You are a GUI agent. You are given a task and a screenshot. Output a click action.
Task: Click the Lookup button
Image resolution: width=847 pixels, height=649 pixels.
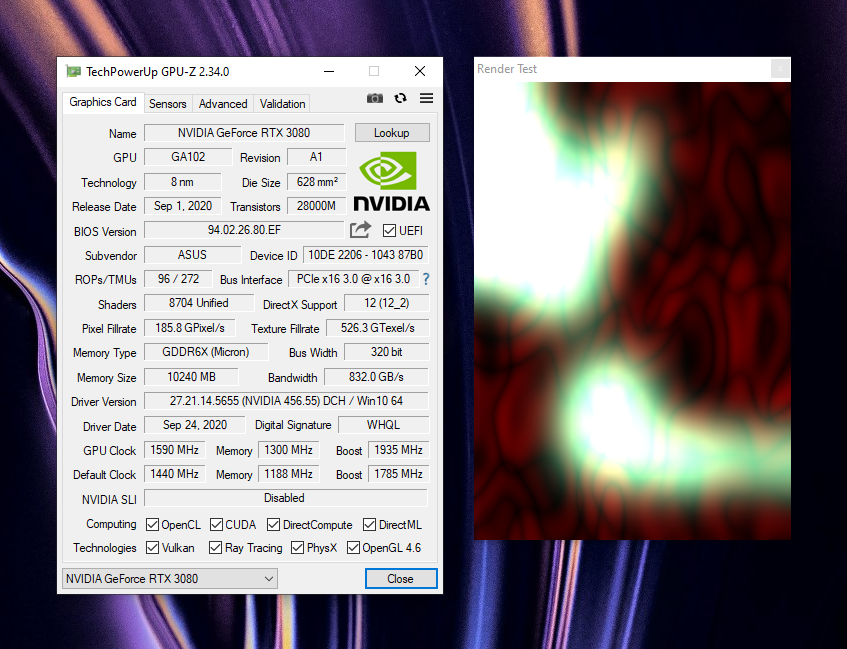[x=392, y=133]
